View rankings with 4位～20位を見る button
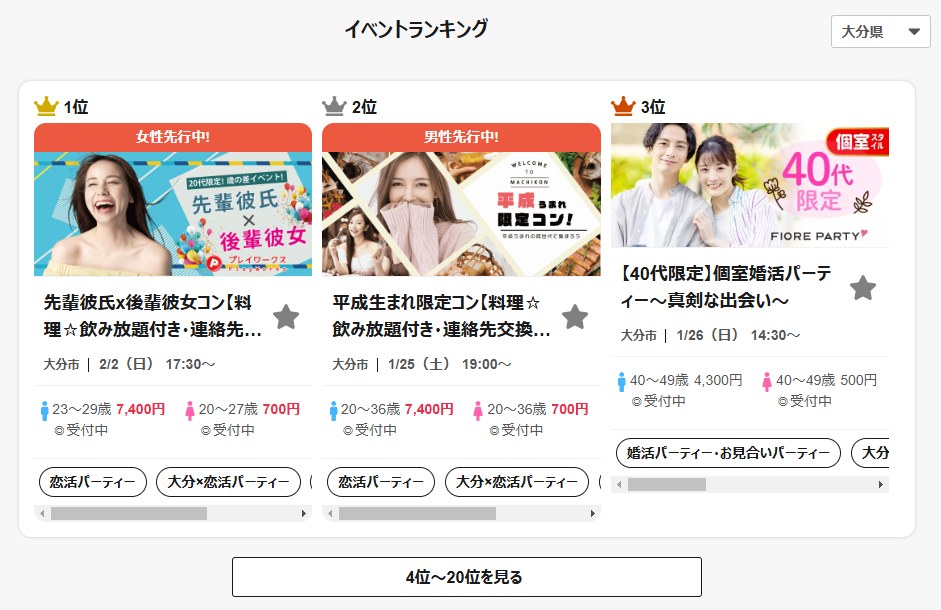This screenshot has height=610, width=941. coord(467,577)
